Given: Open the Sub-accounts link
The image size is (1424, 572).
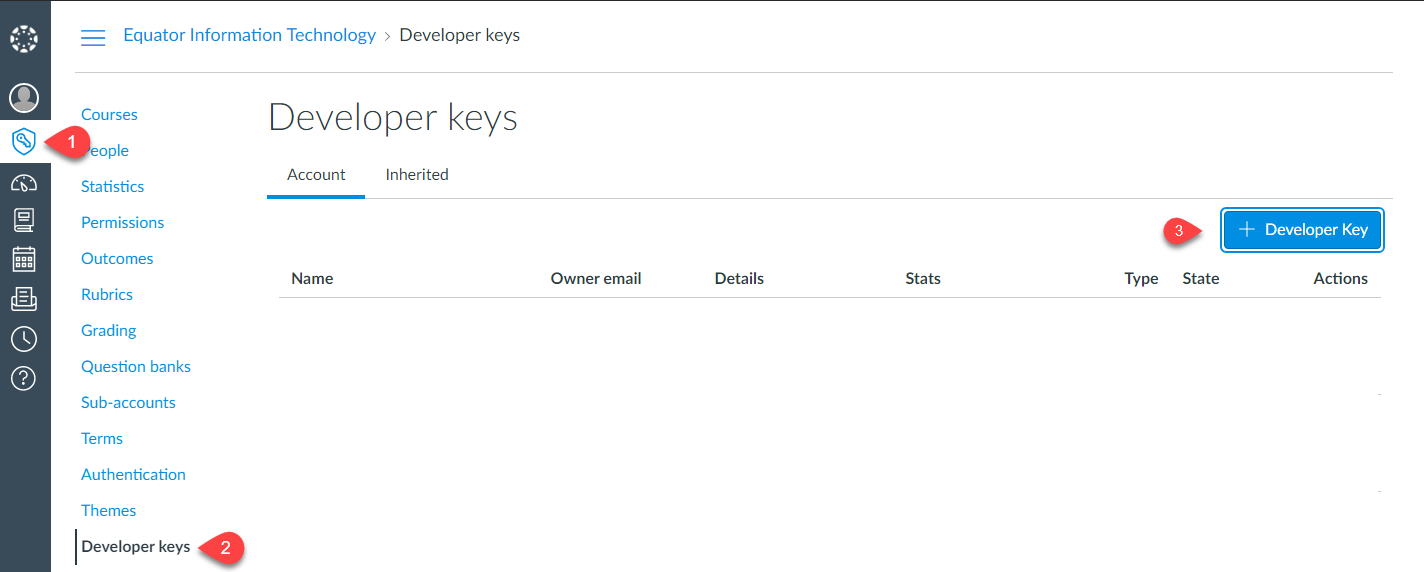Looking at the screenshot, I should (x=128, y=403).
